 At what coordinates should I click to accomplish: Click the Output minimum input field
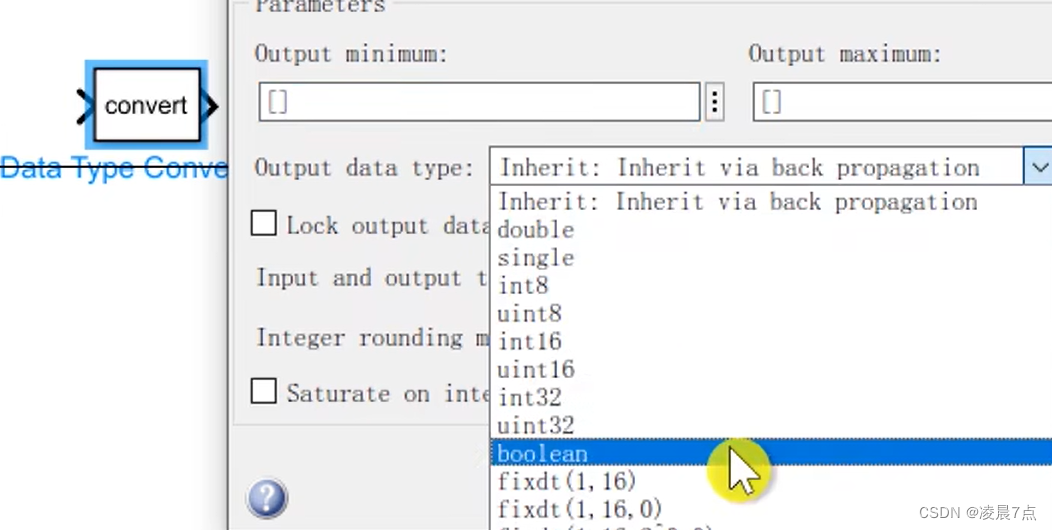[x=480, y=102]
